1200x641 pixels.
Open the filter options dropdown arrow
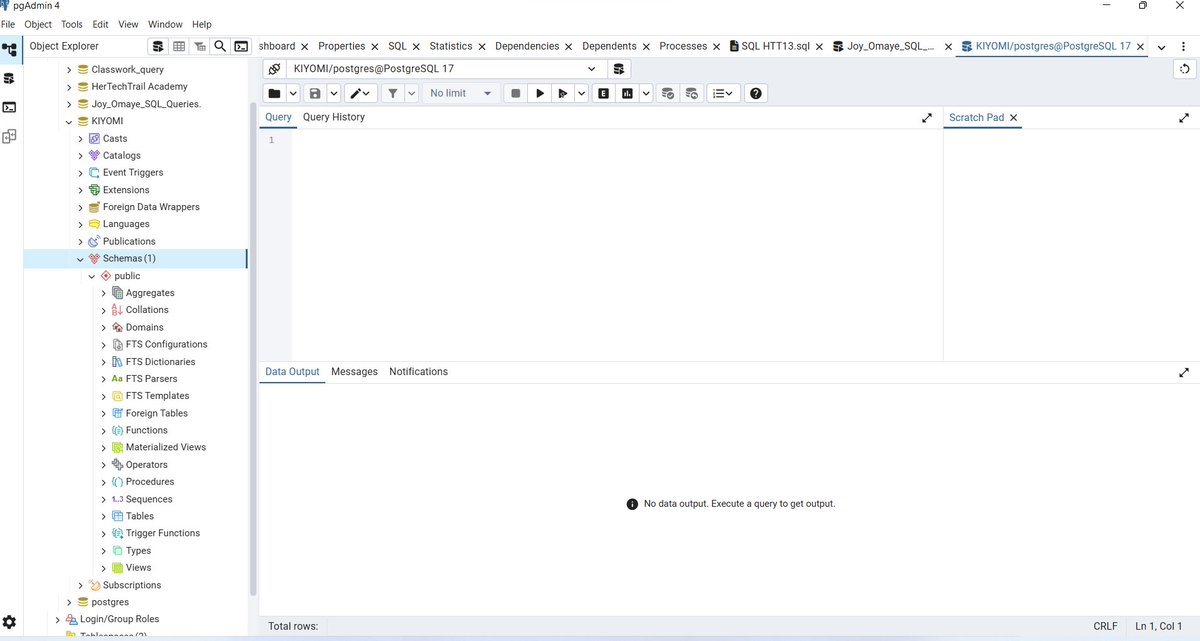pos(411,93)
